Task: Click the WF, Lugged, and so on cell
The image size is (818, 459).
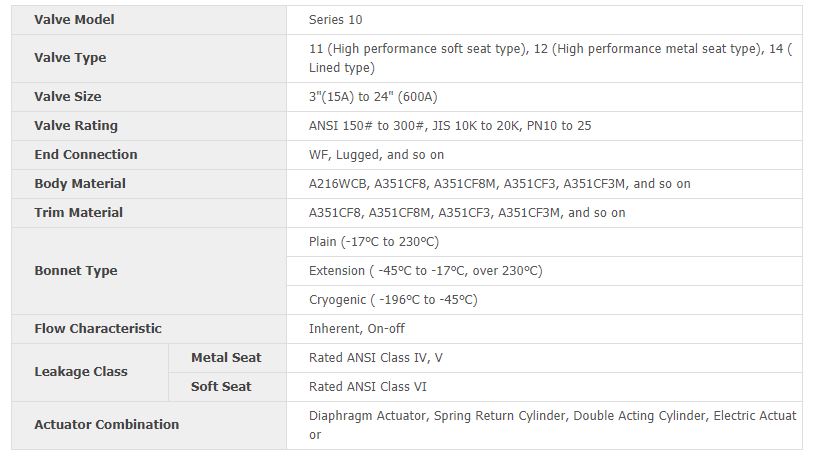Action: [376, 155]
